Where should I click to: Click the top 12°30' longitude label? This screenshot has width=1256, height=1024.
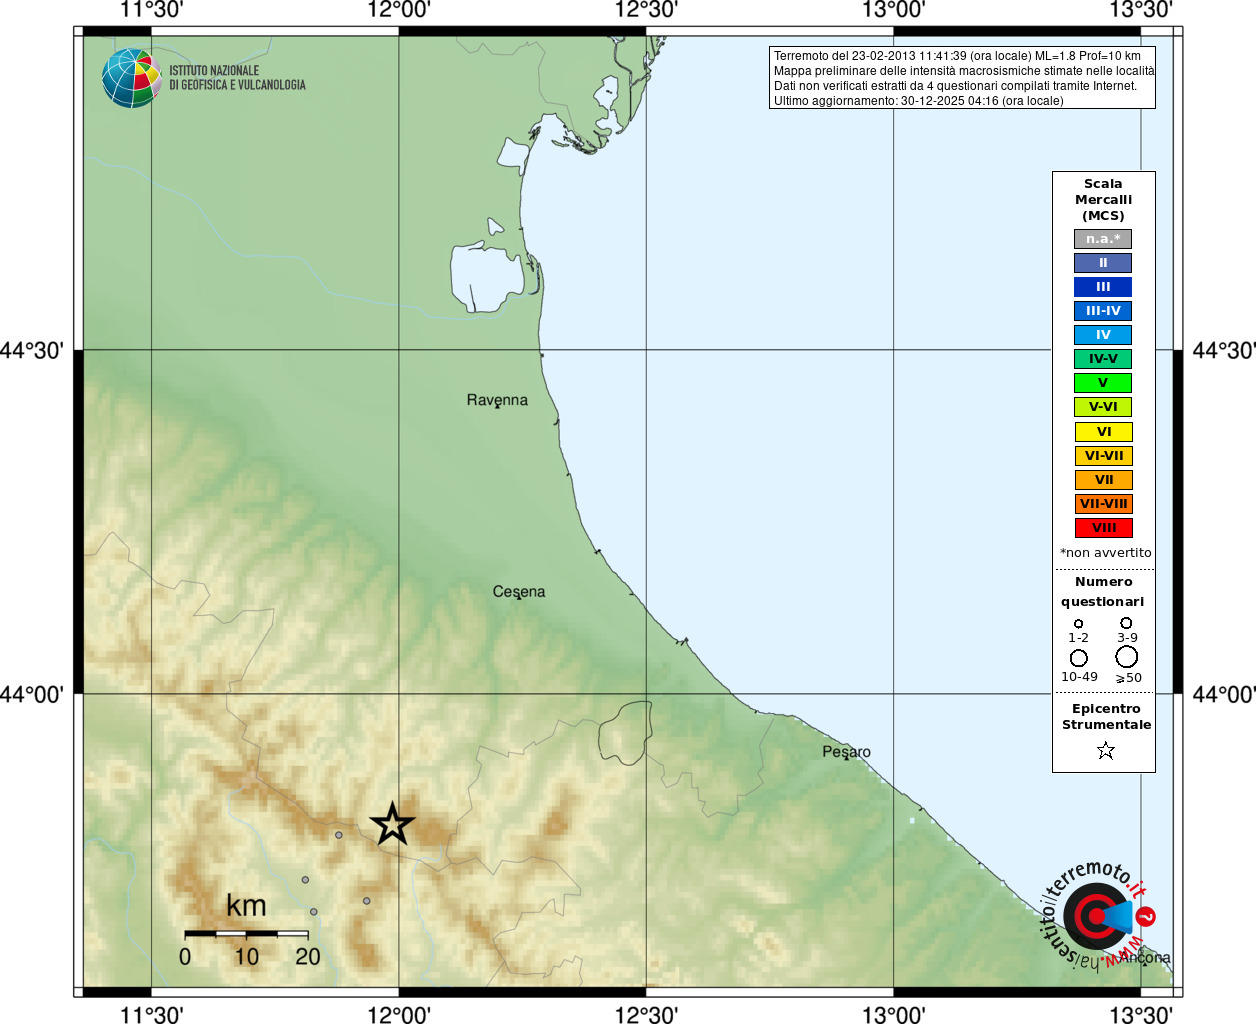(646, 10)
